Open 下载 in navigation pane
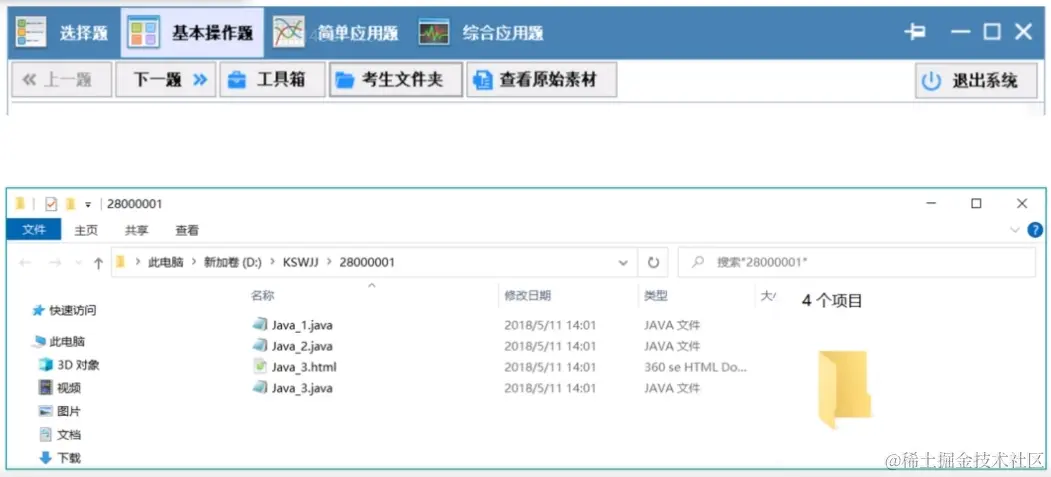 [60, 458]
